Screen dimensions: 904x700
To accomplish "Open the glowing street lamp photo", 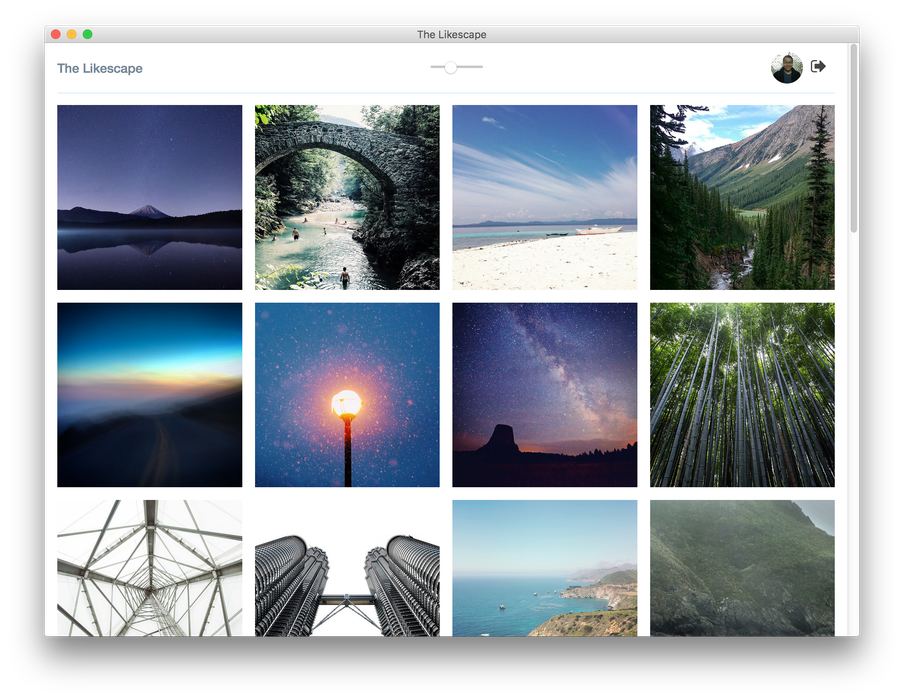I will (x=347, y=395).
